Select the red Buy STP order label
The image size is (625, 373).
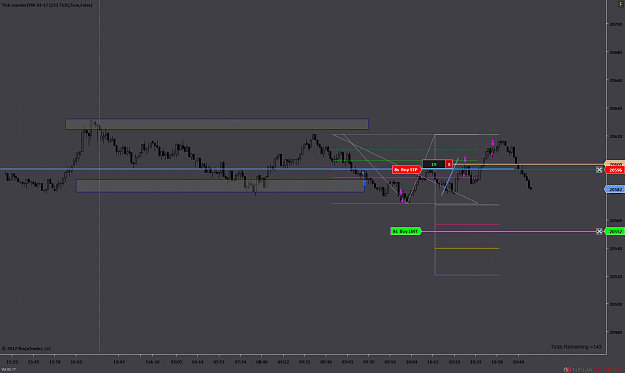click(x=406, y=170)
